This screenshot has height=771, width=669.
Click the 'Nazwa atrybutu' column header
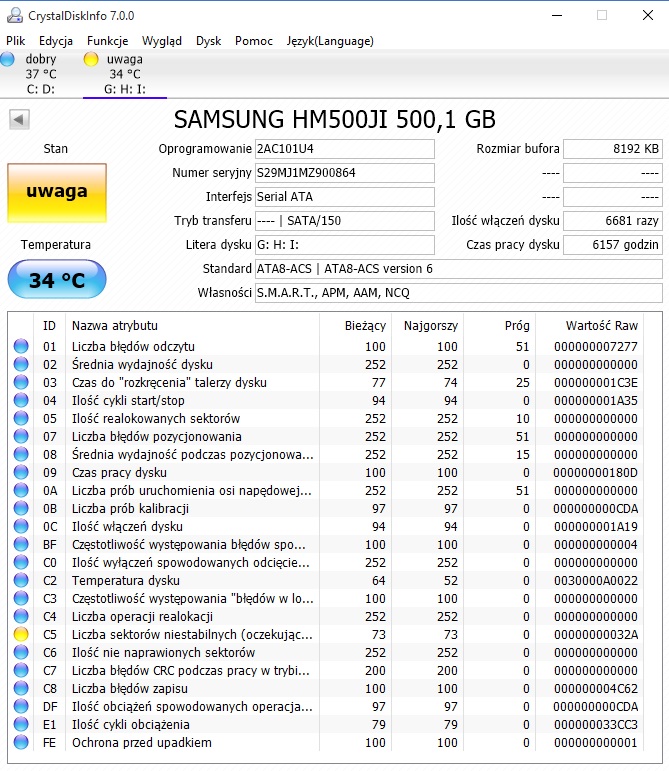coord(115,326)
